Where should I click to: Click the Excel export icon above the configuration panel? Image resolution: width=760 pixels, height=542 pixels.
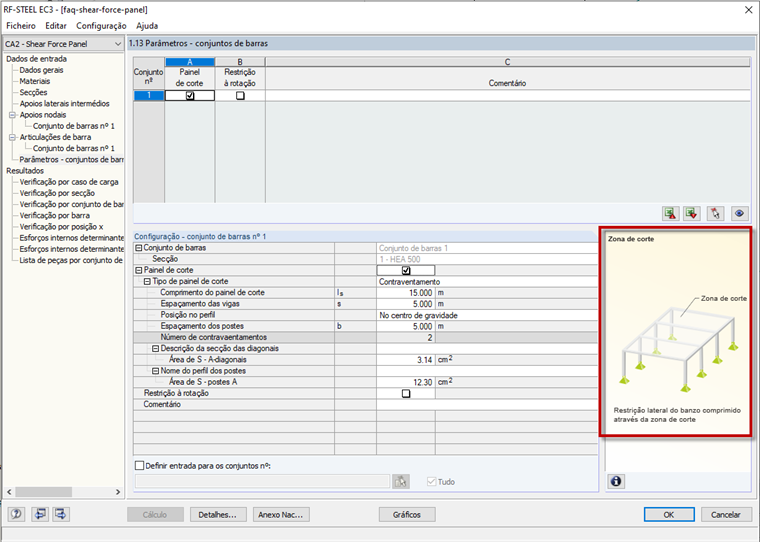coord(671,213)
